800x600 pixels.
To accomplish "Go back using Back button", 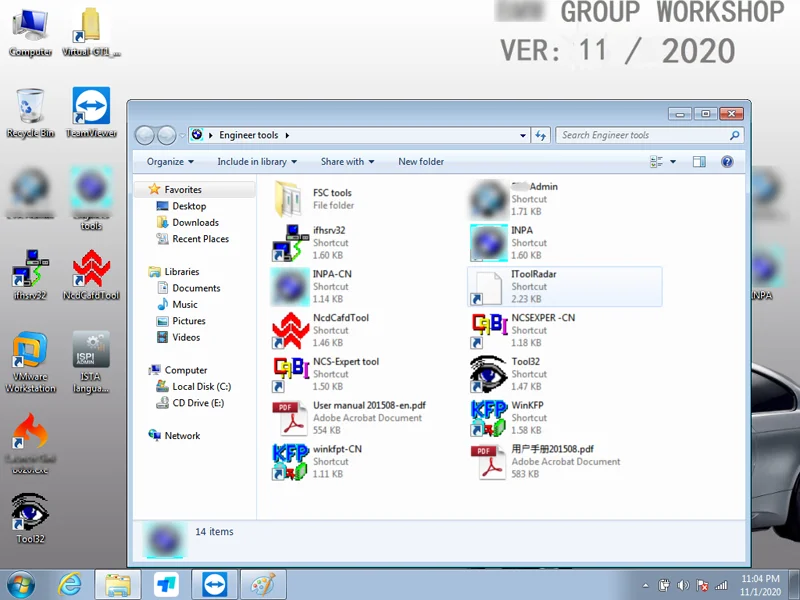I will click(145, 135).
